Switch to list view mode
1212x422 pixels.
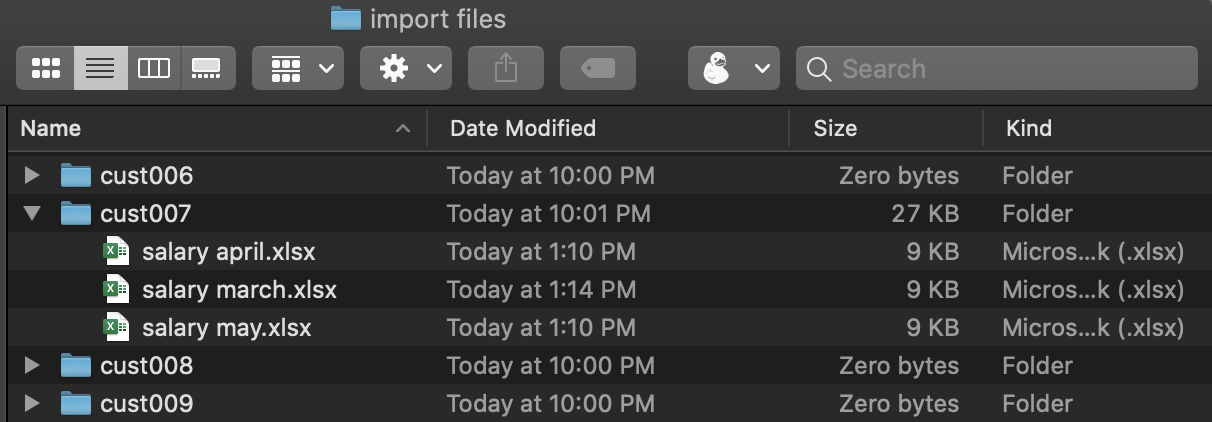(100, 68)
